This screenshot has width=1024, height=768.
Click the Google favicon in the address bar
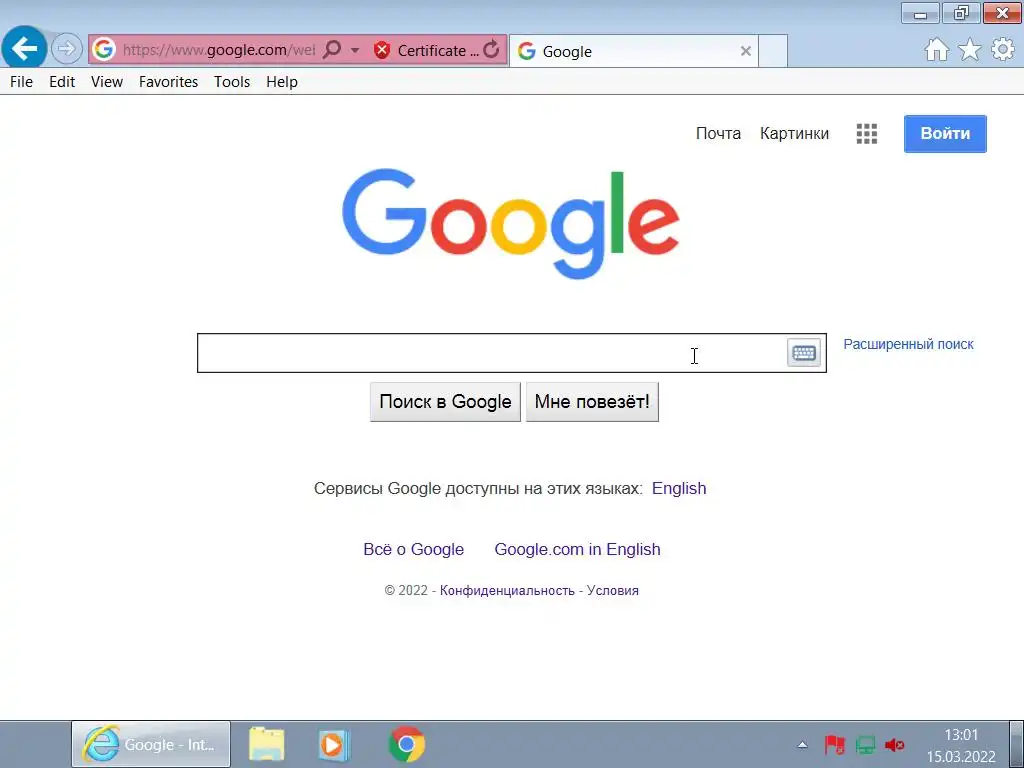103,50
